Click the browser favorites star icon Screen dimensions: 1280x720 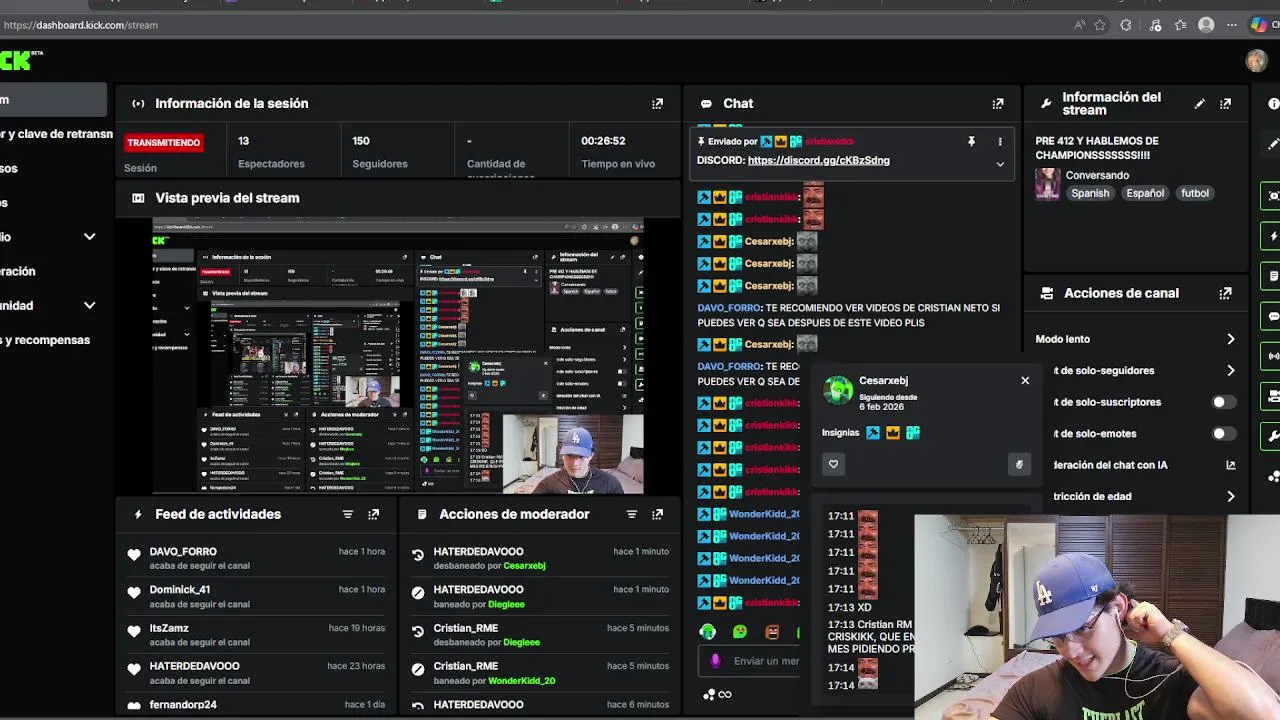tap(1100, 25)
